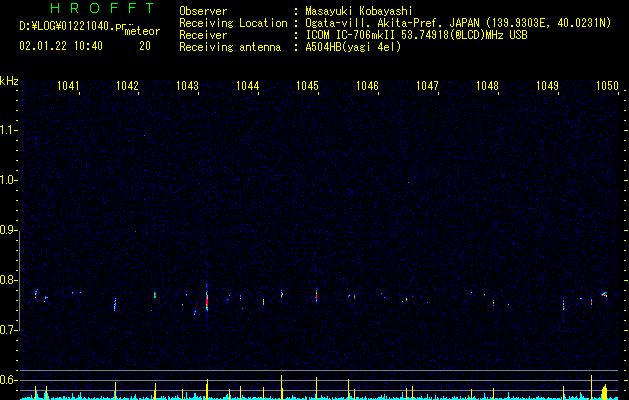Click the meteor count value 20
Image resolution: width=629 pixels, height=400 pixels.
(145, 46)
